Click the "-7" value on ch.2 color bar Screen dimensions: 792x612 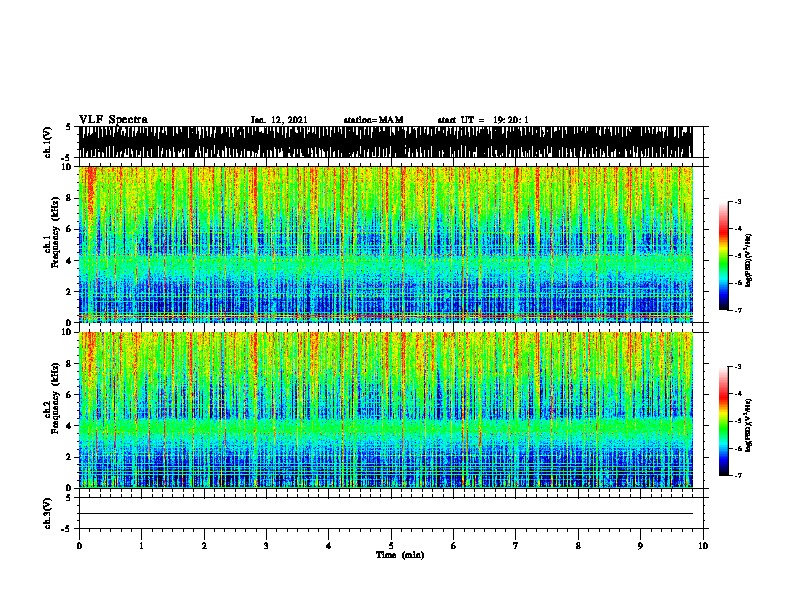(737, 476)
